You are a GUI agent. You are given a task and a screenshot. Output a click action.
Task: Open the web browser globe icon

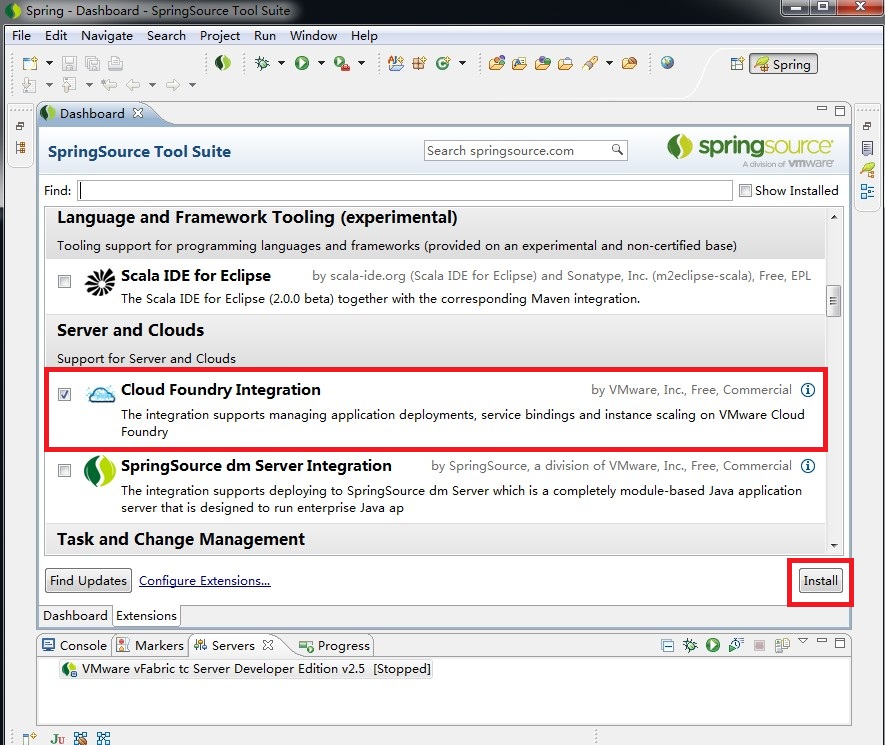coord(667,62)
